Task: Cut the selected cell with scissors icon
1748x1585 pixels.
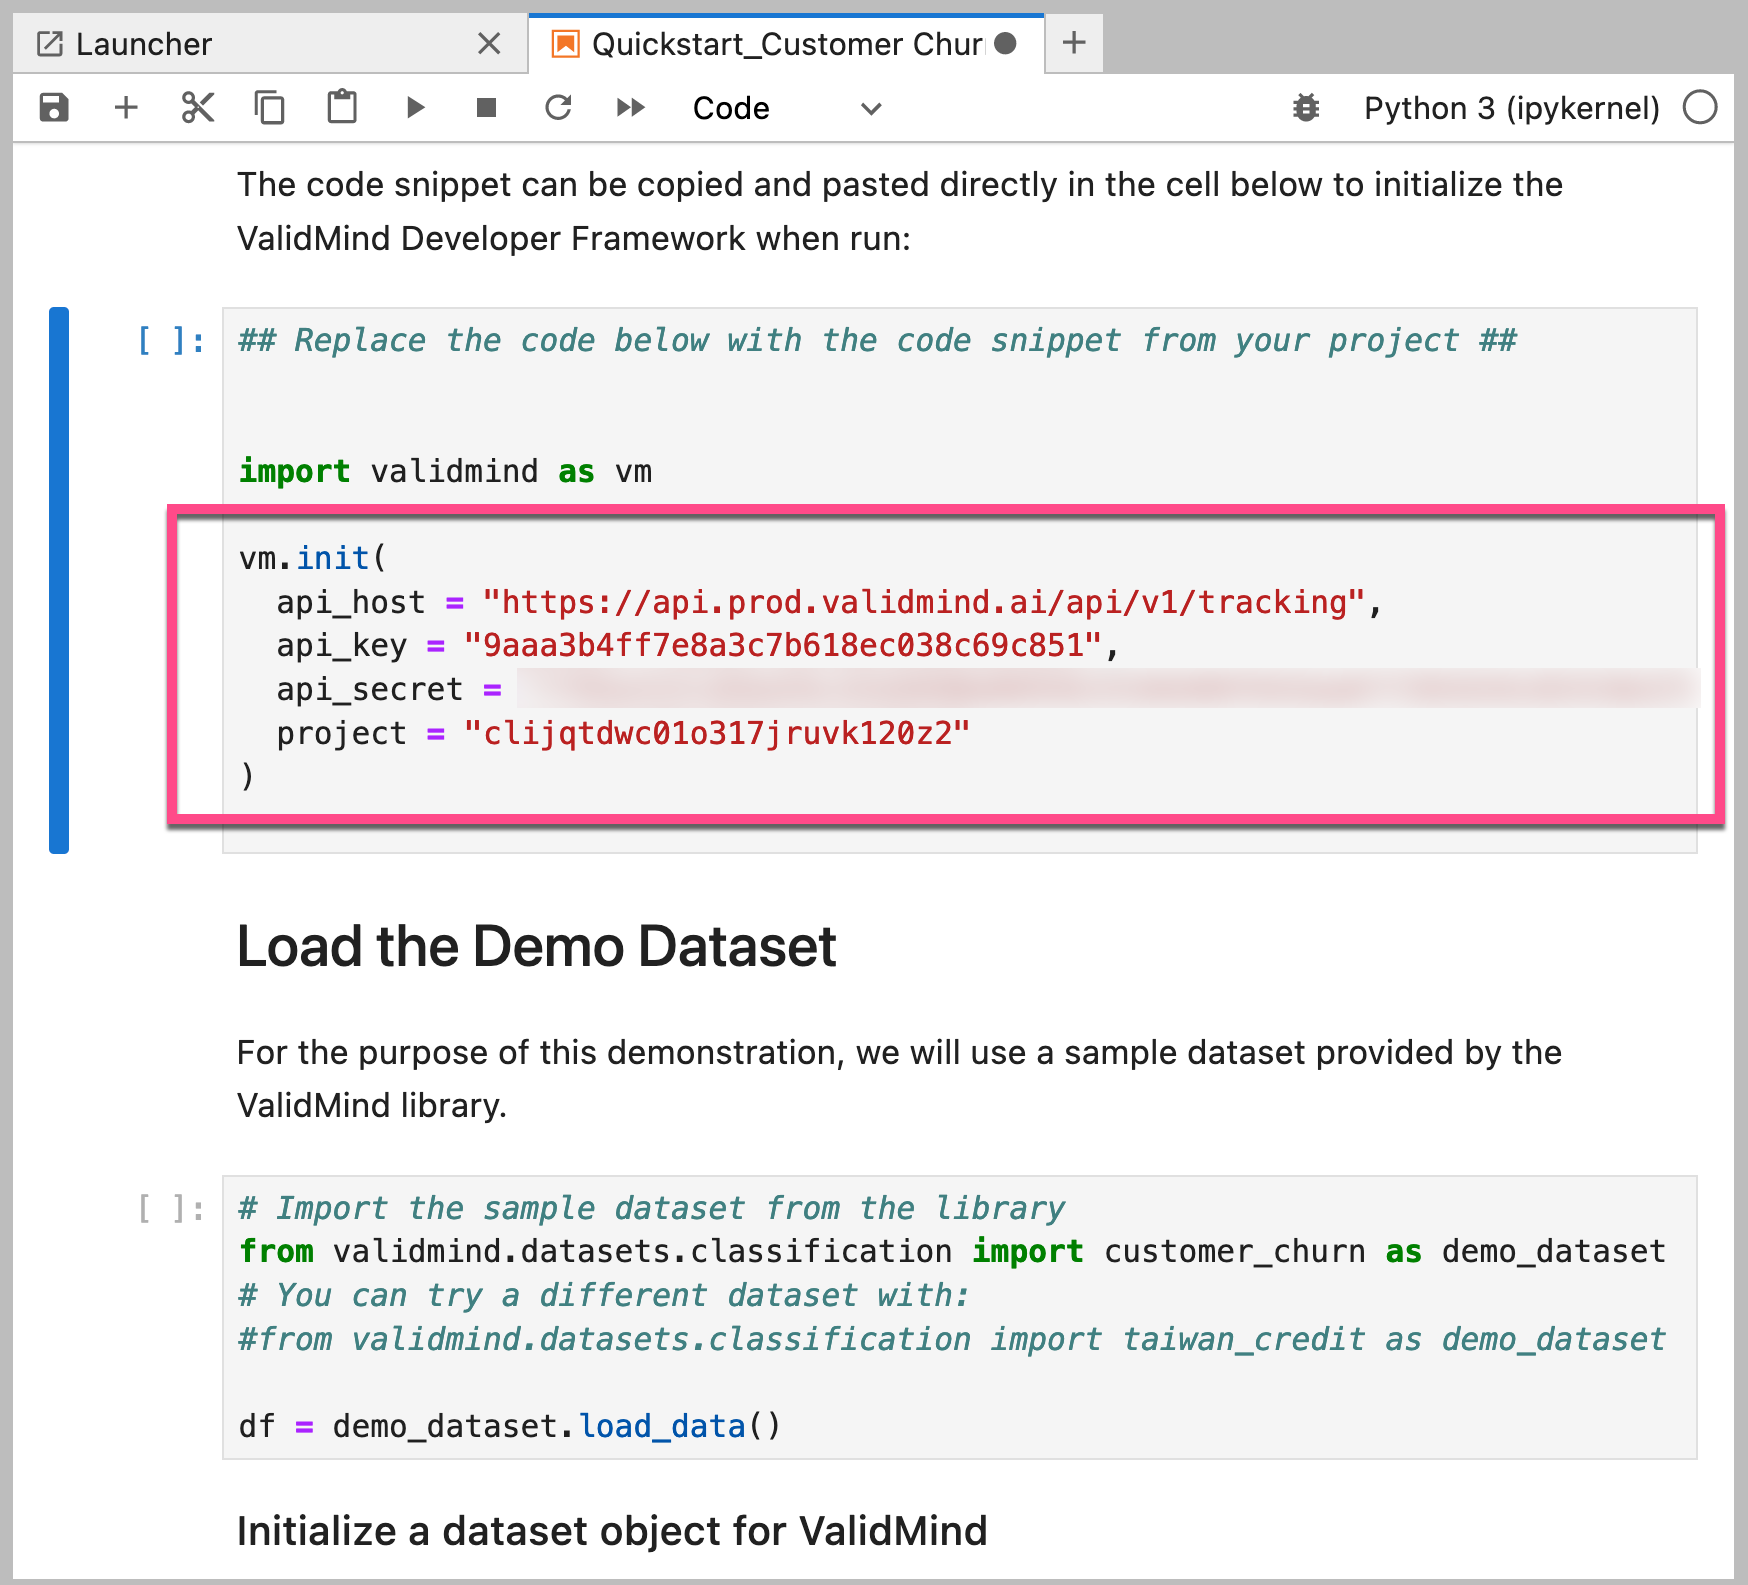Action: (198, 107)
